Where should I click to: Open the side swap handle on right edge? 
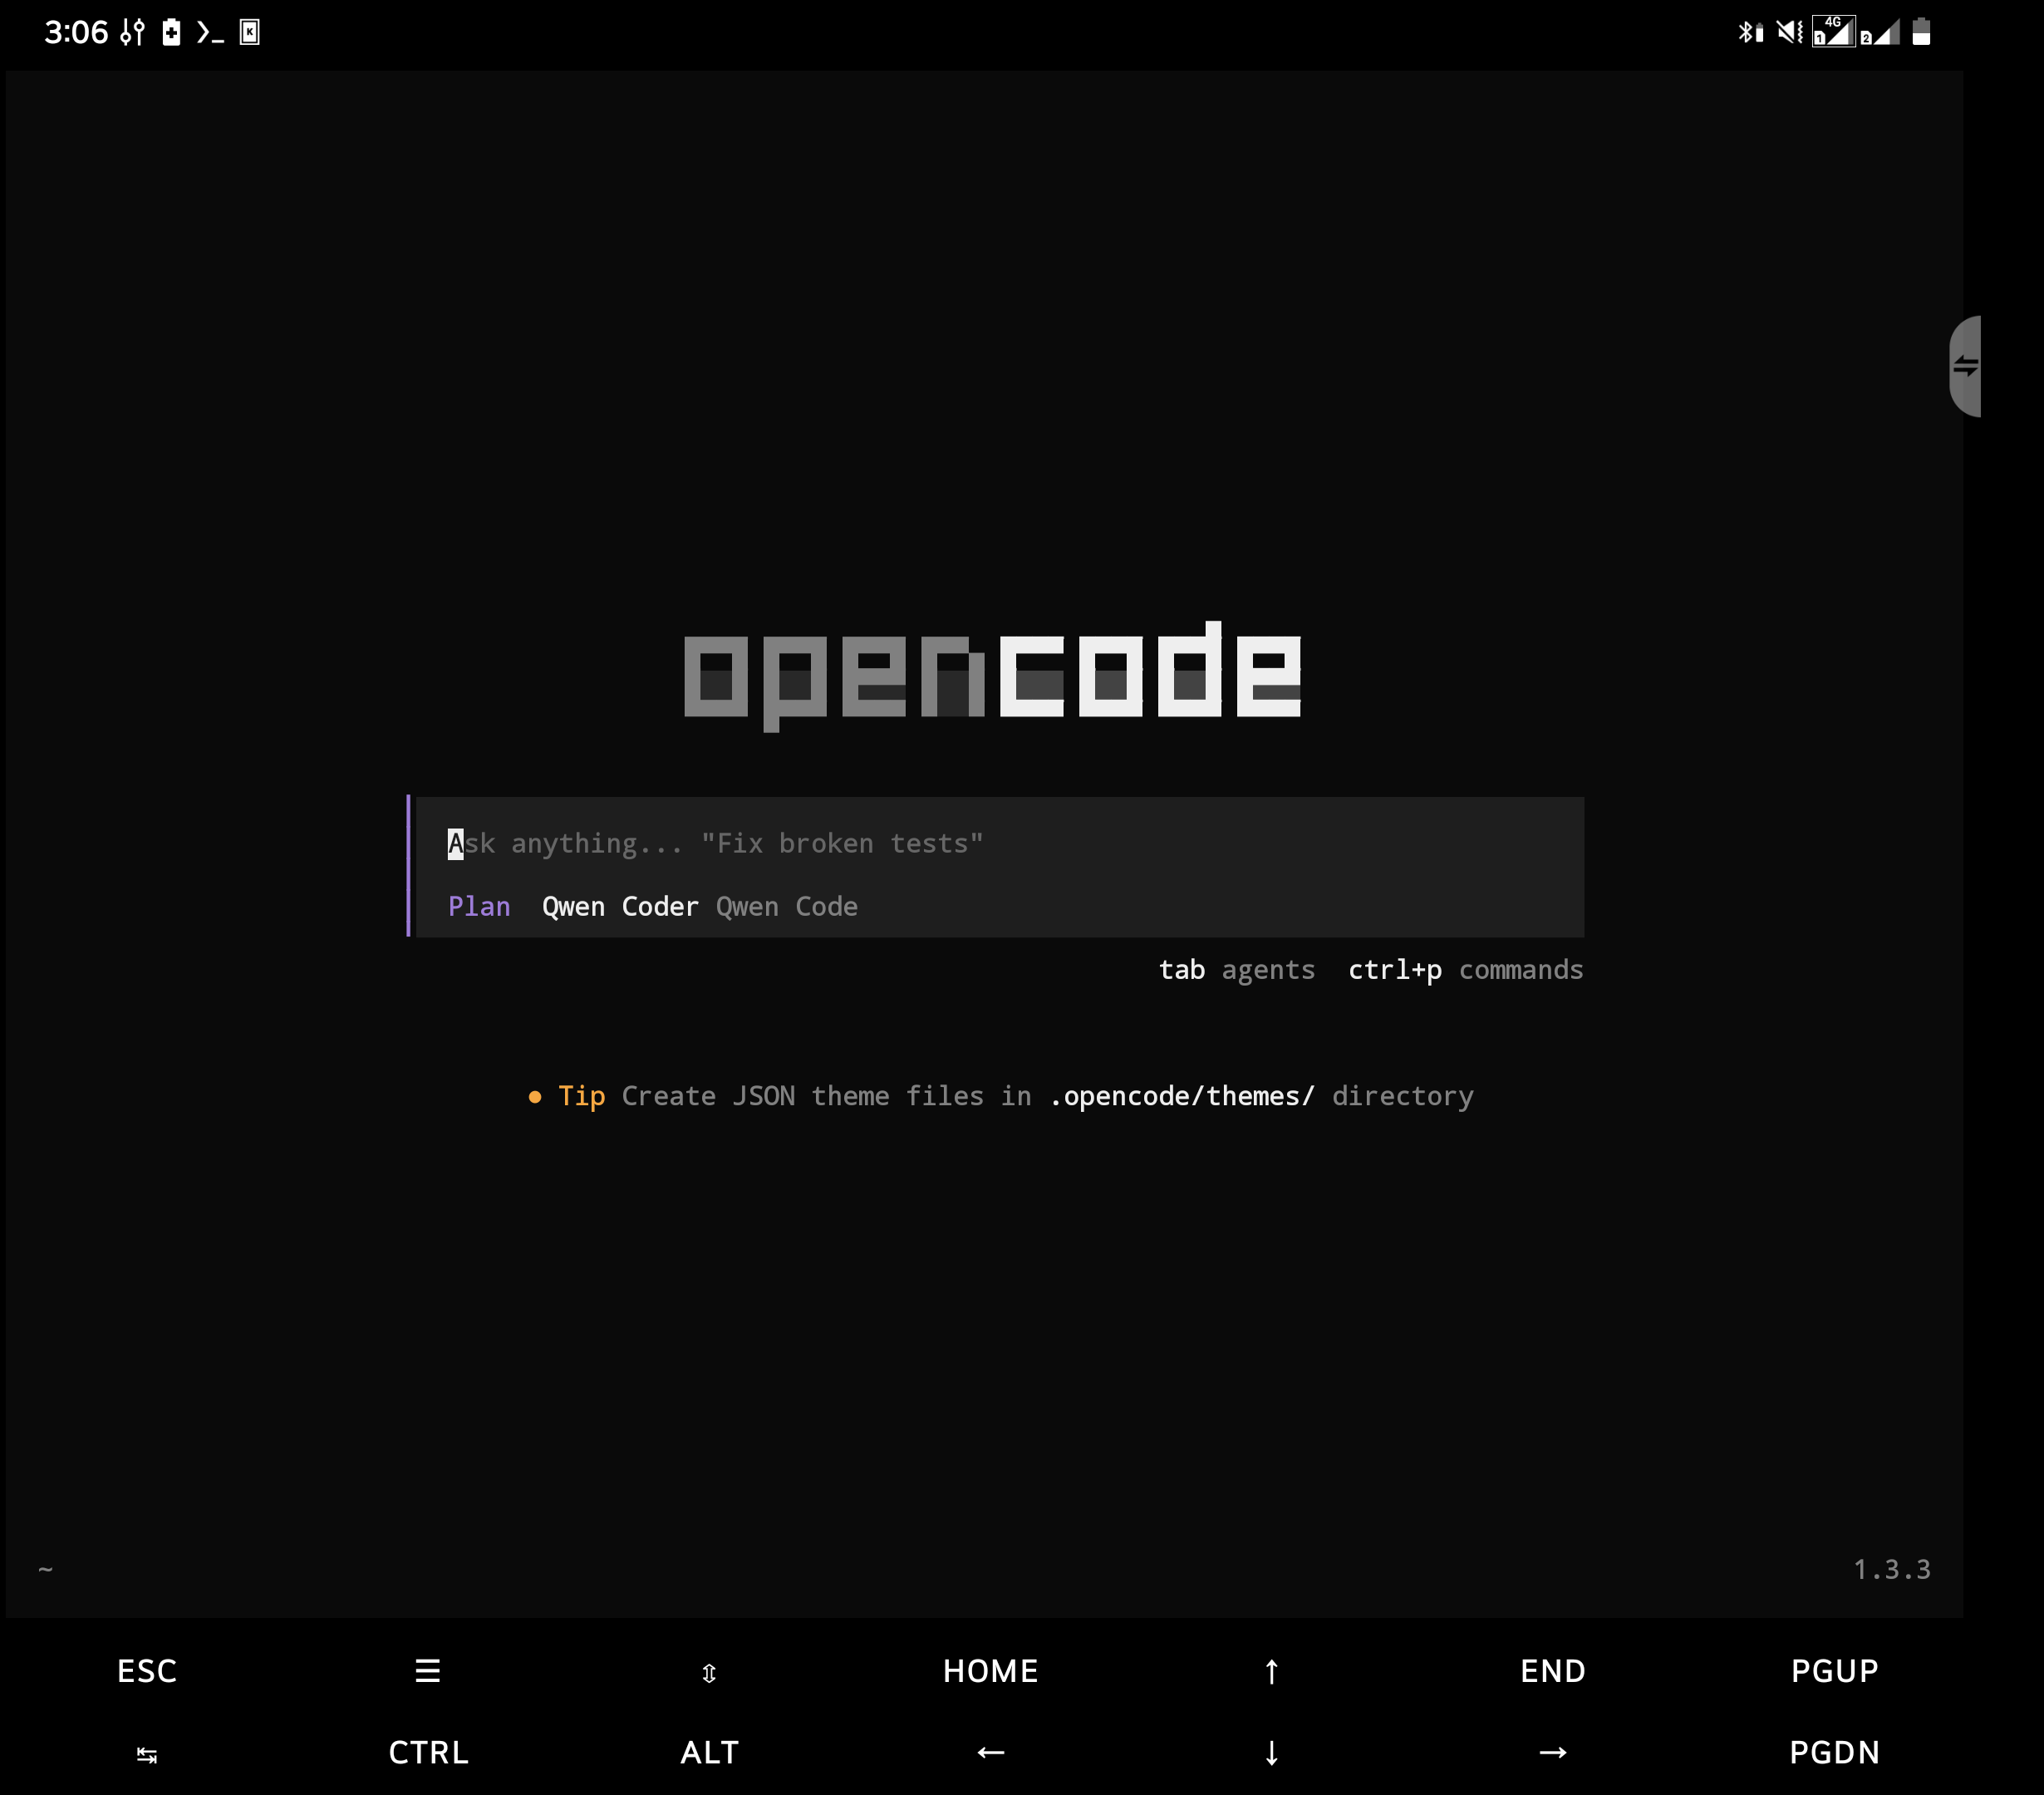coord(1965,366)
